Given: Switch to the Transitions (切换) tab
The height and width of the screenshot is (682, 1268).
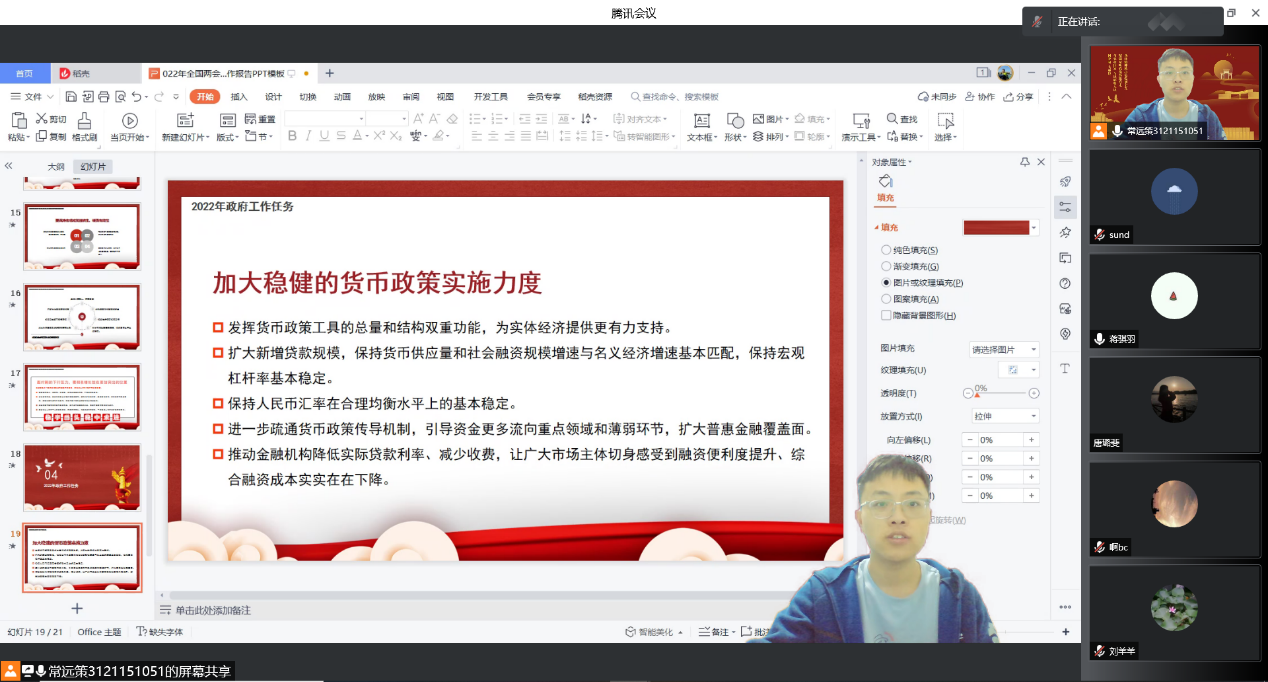Looking at the screenshot, I should tap(307, 97).
